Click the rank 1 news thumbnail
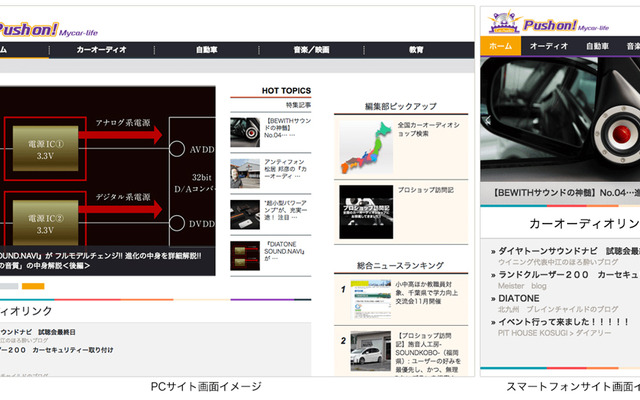640x400 pixels. [371, 300]
